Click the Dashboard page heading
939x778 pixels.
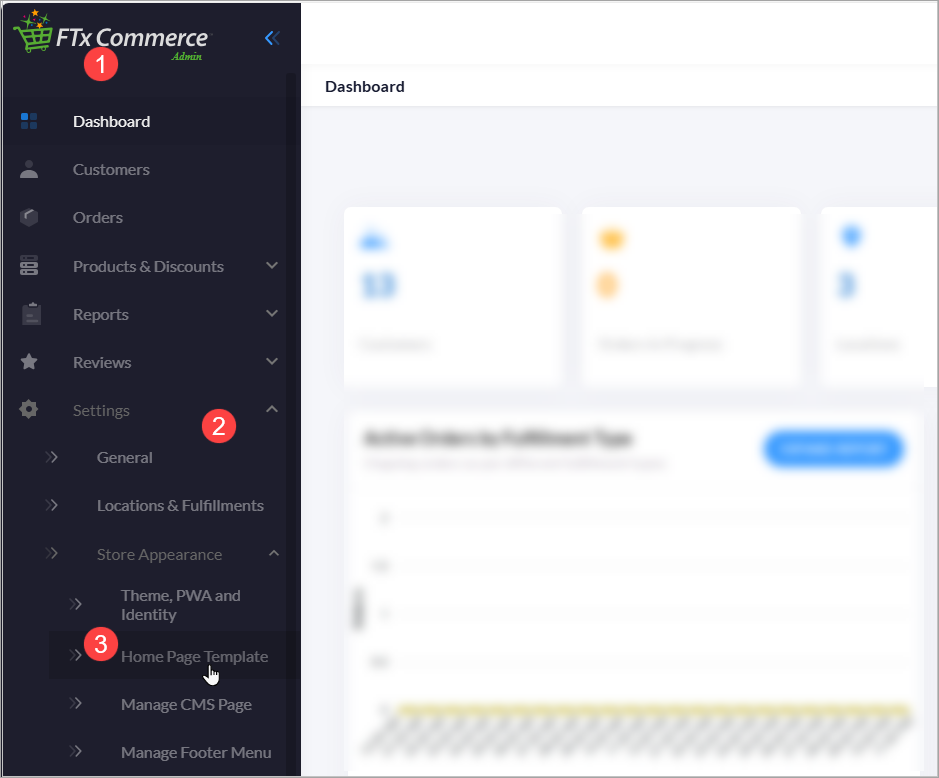[x=365, y=87]
